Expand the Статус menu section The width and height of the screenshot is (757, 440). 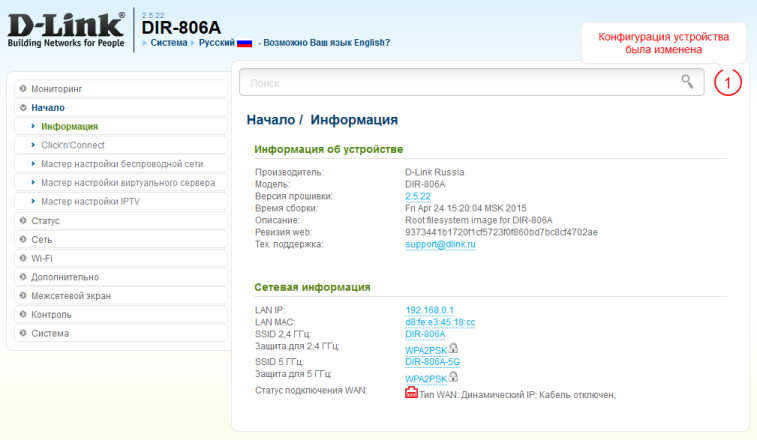point(121,221)
